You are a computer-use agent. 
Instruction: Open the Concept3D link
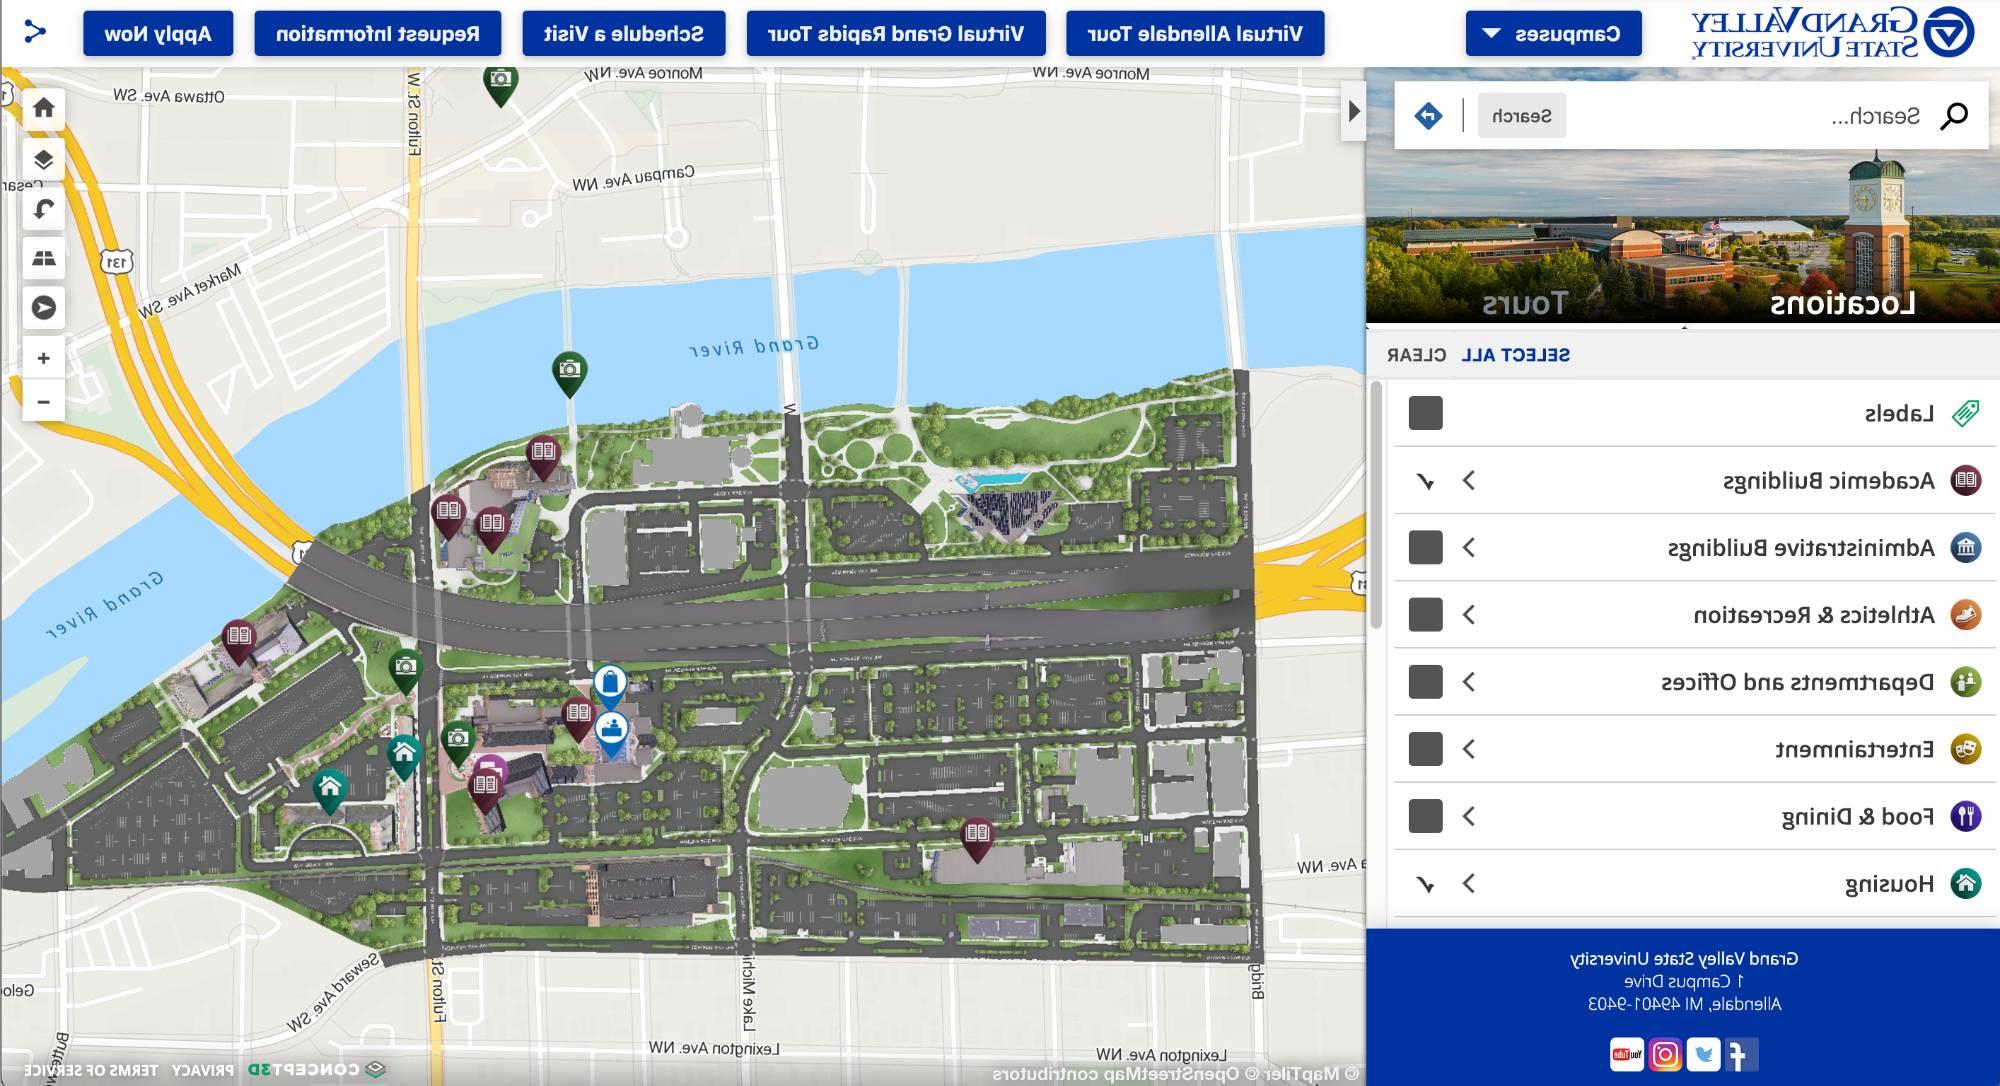pos(315,1070)
